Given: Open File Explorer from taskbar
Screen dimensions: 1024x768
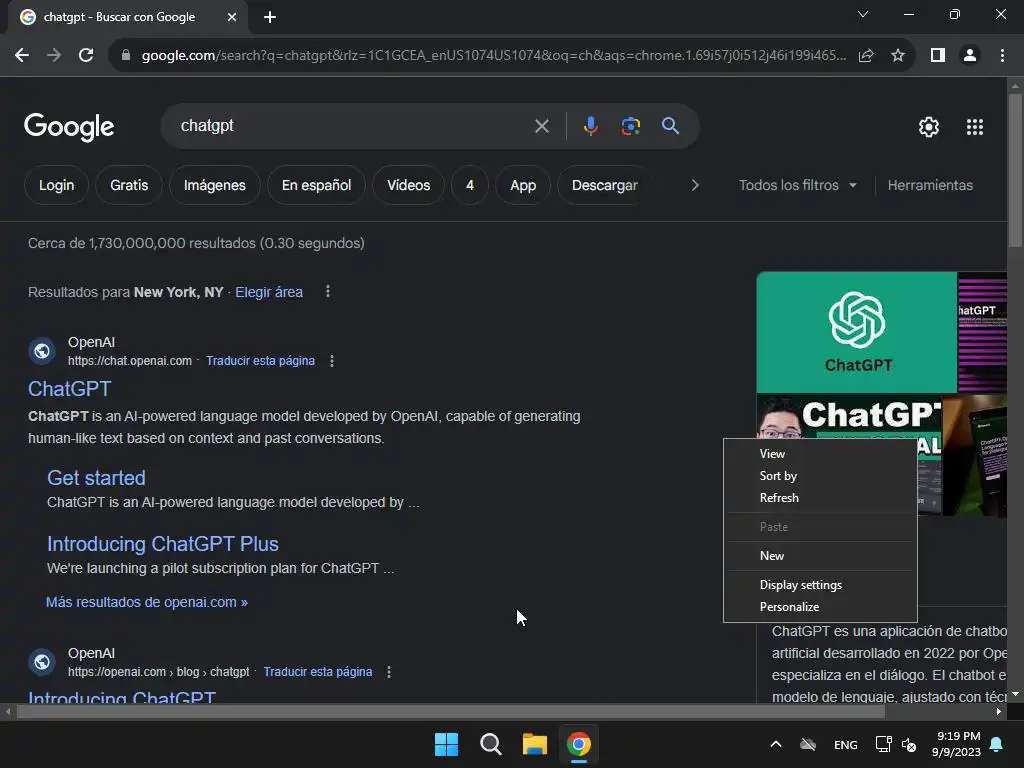Looking at the screenshot, I should click(x=535, y=744).
